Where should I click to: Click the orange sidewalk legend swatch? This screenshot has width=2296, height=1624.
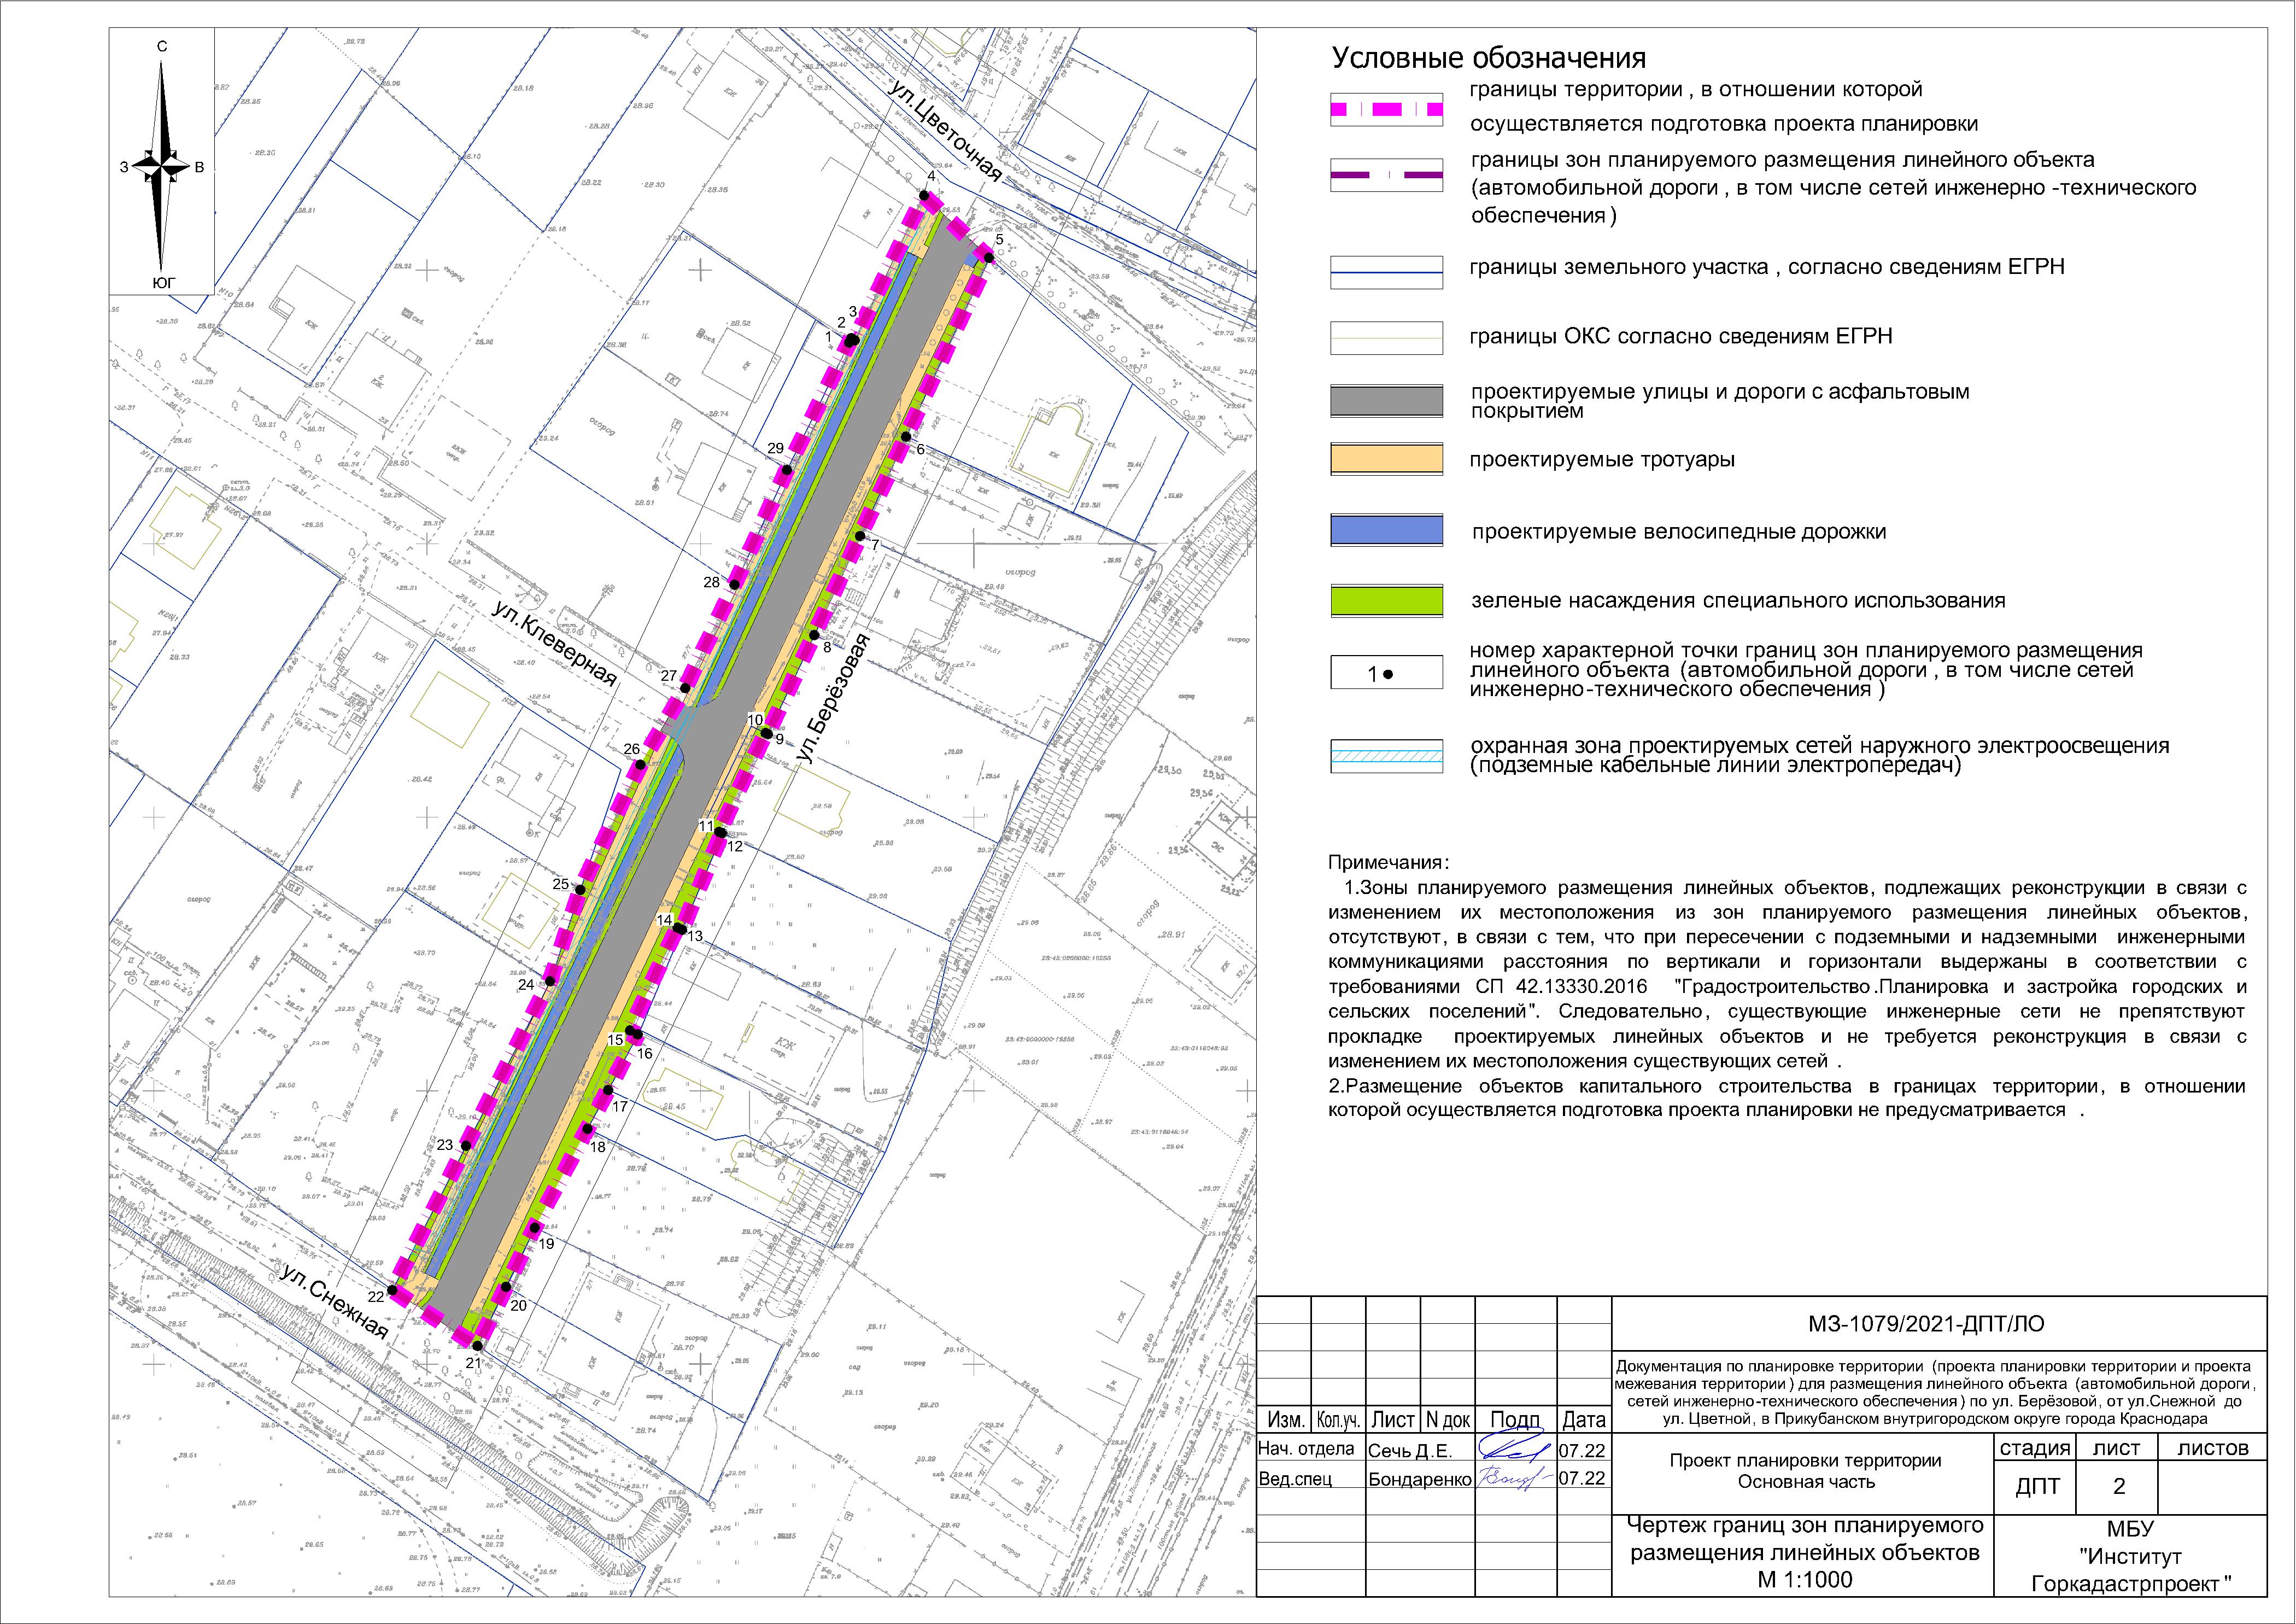click(1386, 460)
